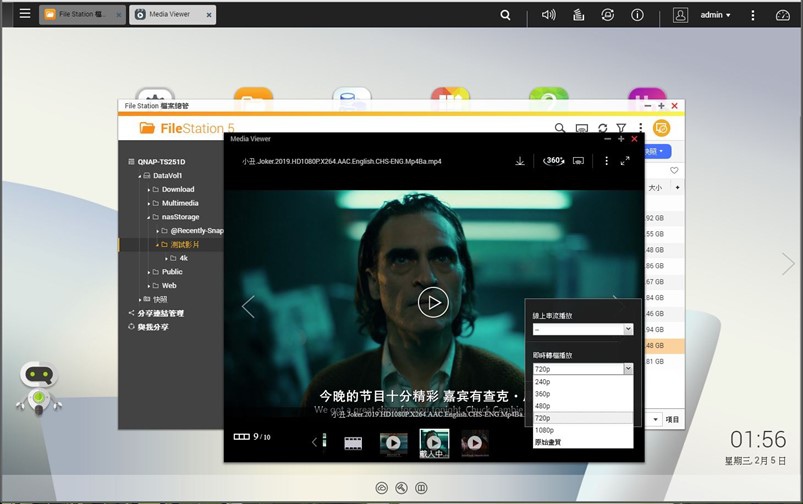
Task: Expand the Web folder arrow
Action: 149,286
